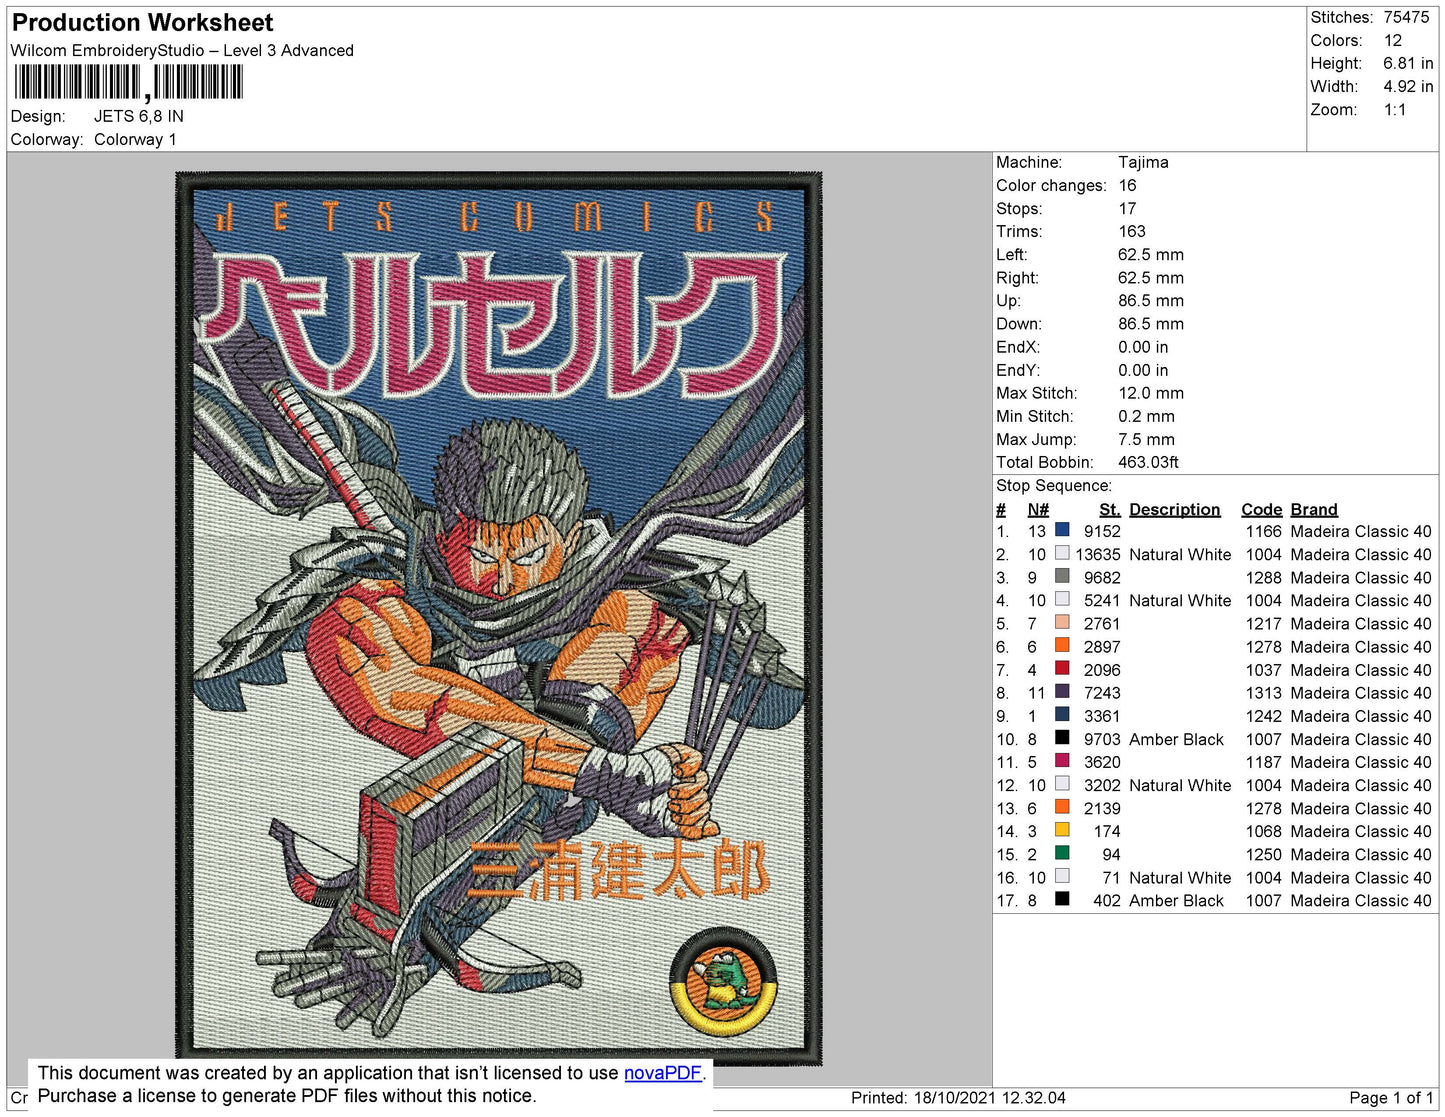This screenshot has width=1445, height=1117.
Task: Select the peach swatch in stop 5
Action: (1062, 622)
